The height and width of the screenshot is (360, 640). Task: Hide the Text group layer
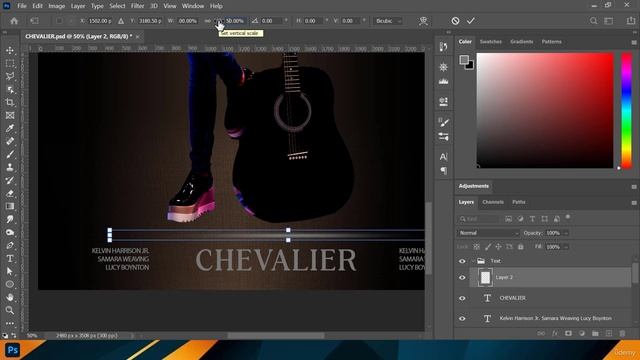tap(462, 261)
